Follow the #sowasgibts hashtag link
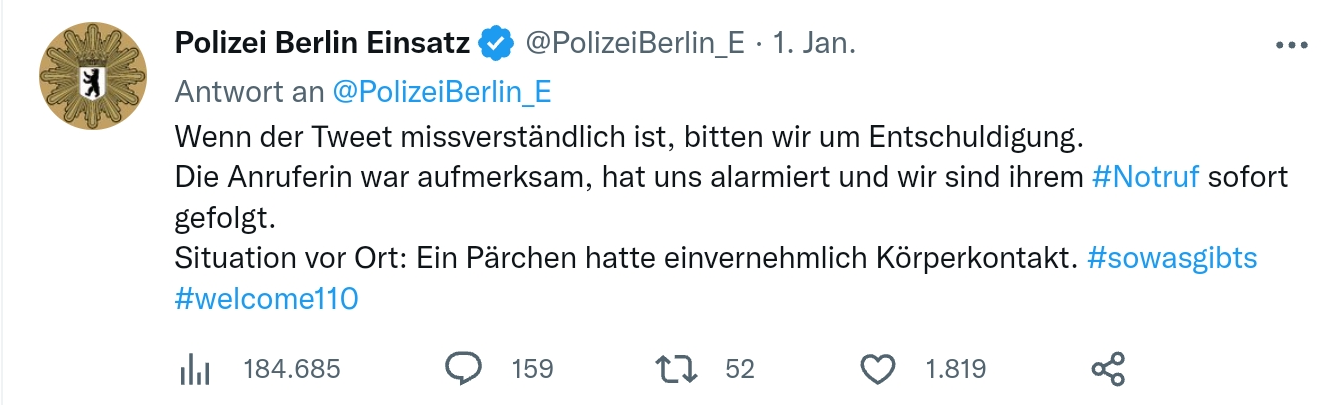 (1171, 258)
